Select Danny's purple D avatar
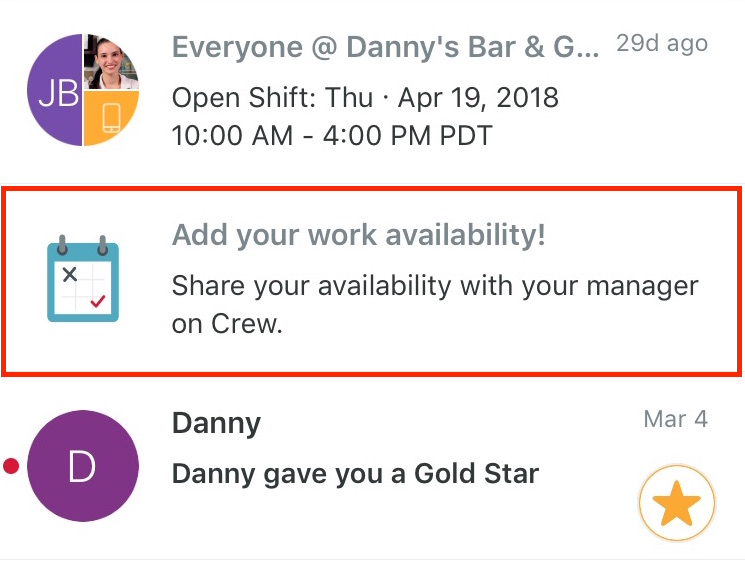This screenshot has width=745, height=561. (83, 466)
